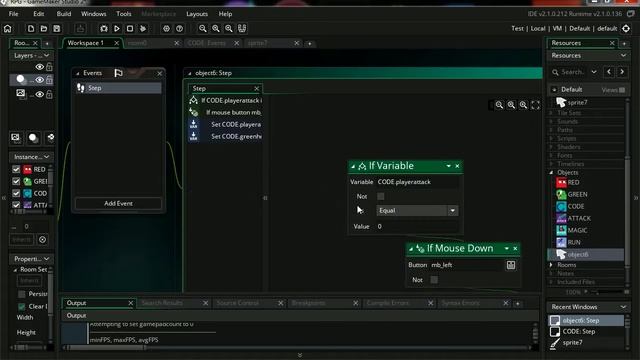This screenshot has width=640, height=360.
Task: Edit the Value field in If Variable
Action: click(x=417, y=227)
